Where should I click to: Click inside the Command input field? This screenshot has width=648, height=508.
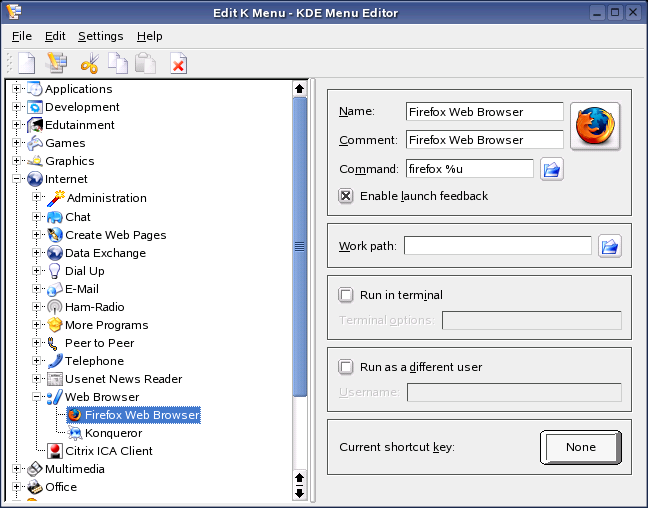point(469,169)
